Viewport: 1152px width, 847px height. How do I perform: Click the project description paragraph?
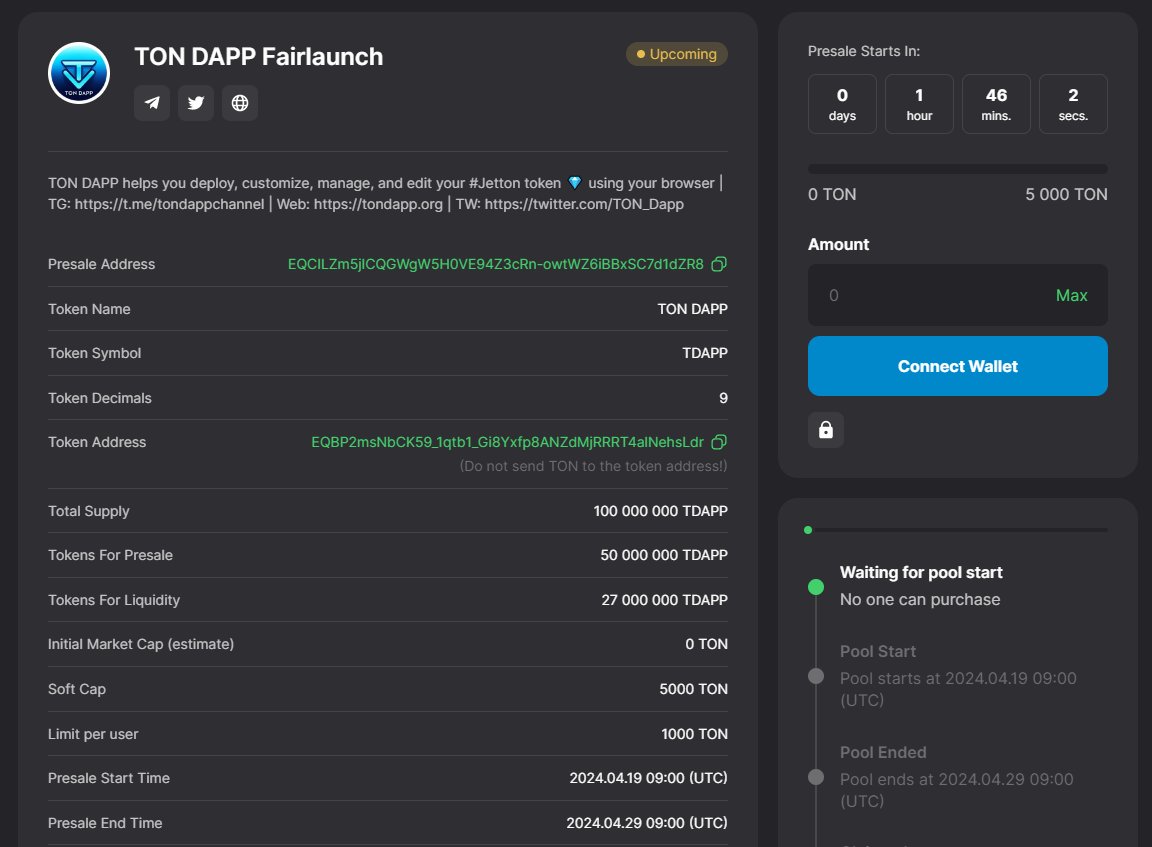tap(385, 193)
